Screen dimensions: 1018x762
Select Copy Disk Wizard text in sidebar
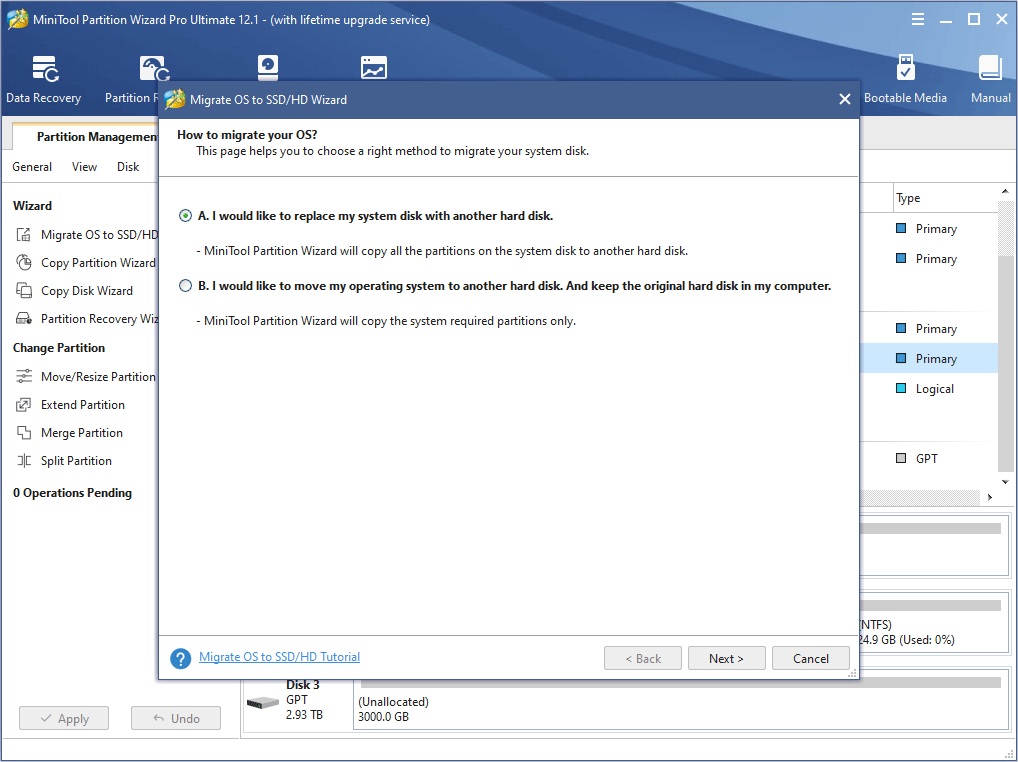point(87,291)
